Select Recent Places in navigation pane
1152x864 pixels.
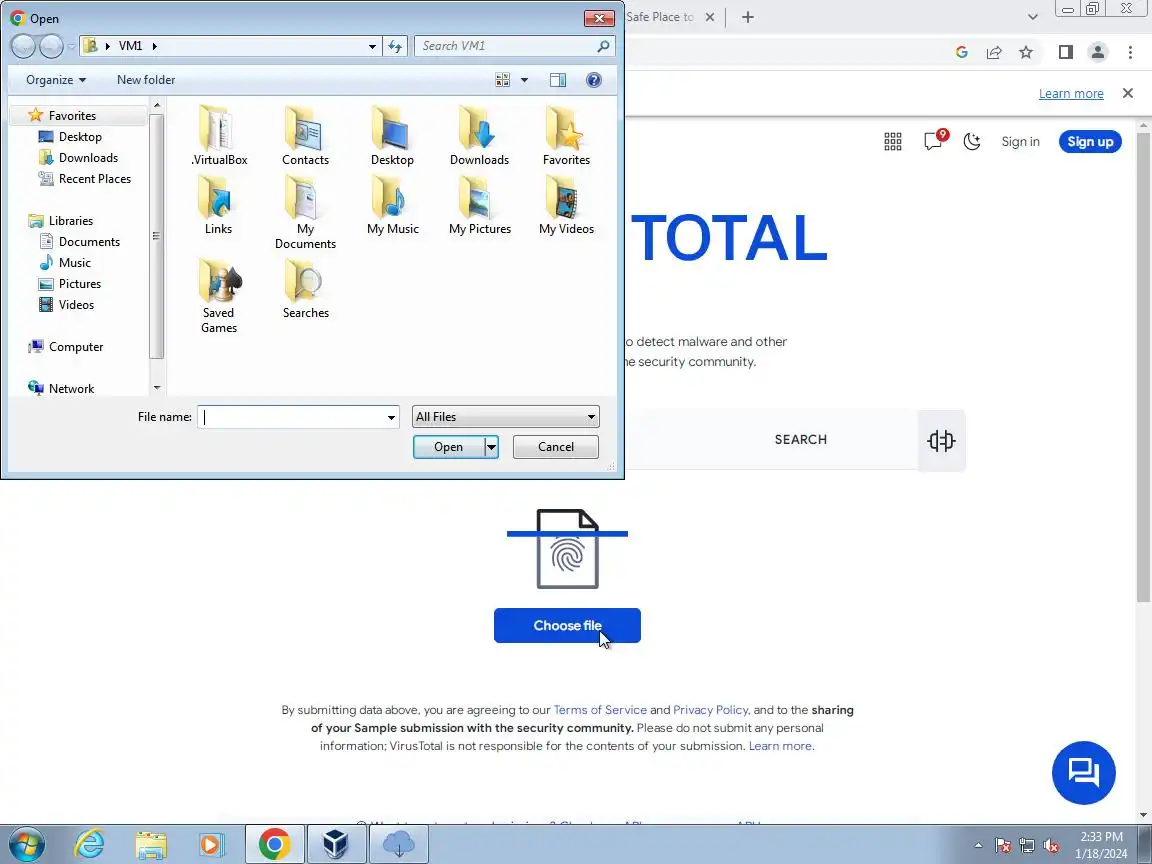click(x=84, y=179)
